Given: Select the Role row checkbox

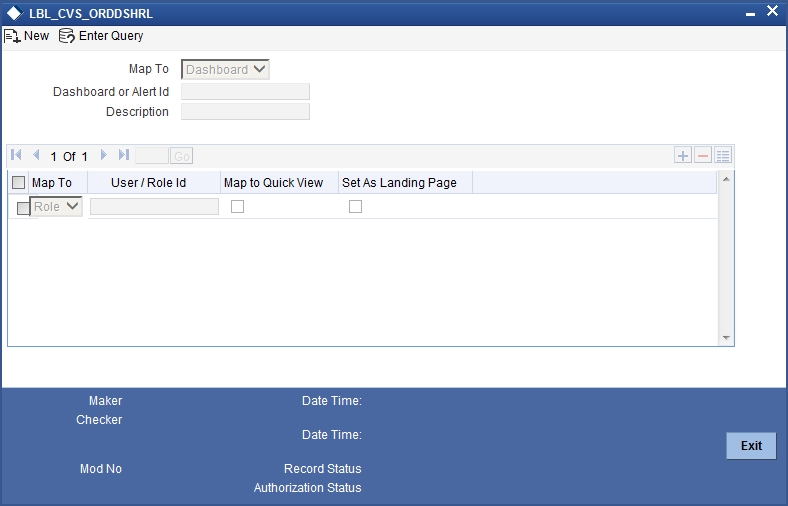Looking at the screenshot, I should point(23,208).
